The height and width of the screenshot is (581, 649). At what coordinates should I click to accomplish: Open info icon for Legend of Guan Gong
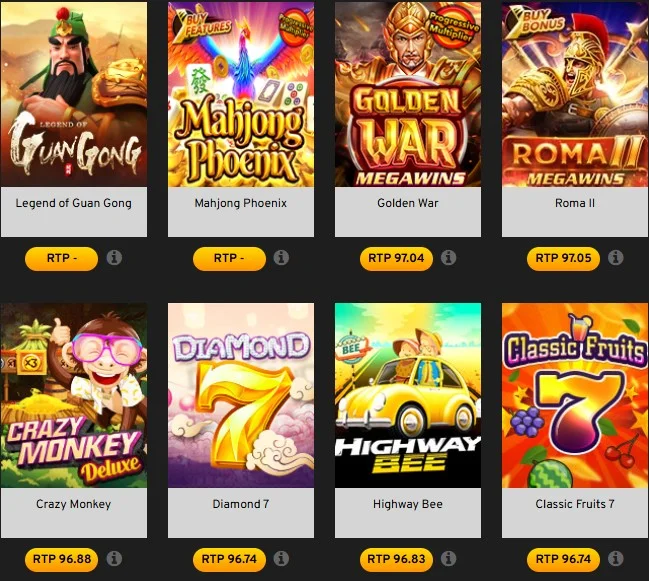pos(114,258)
